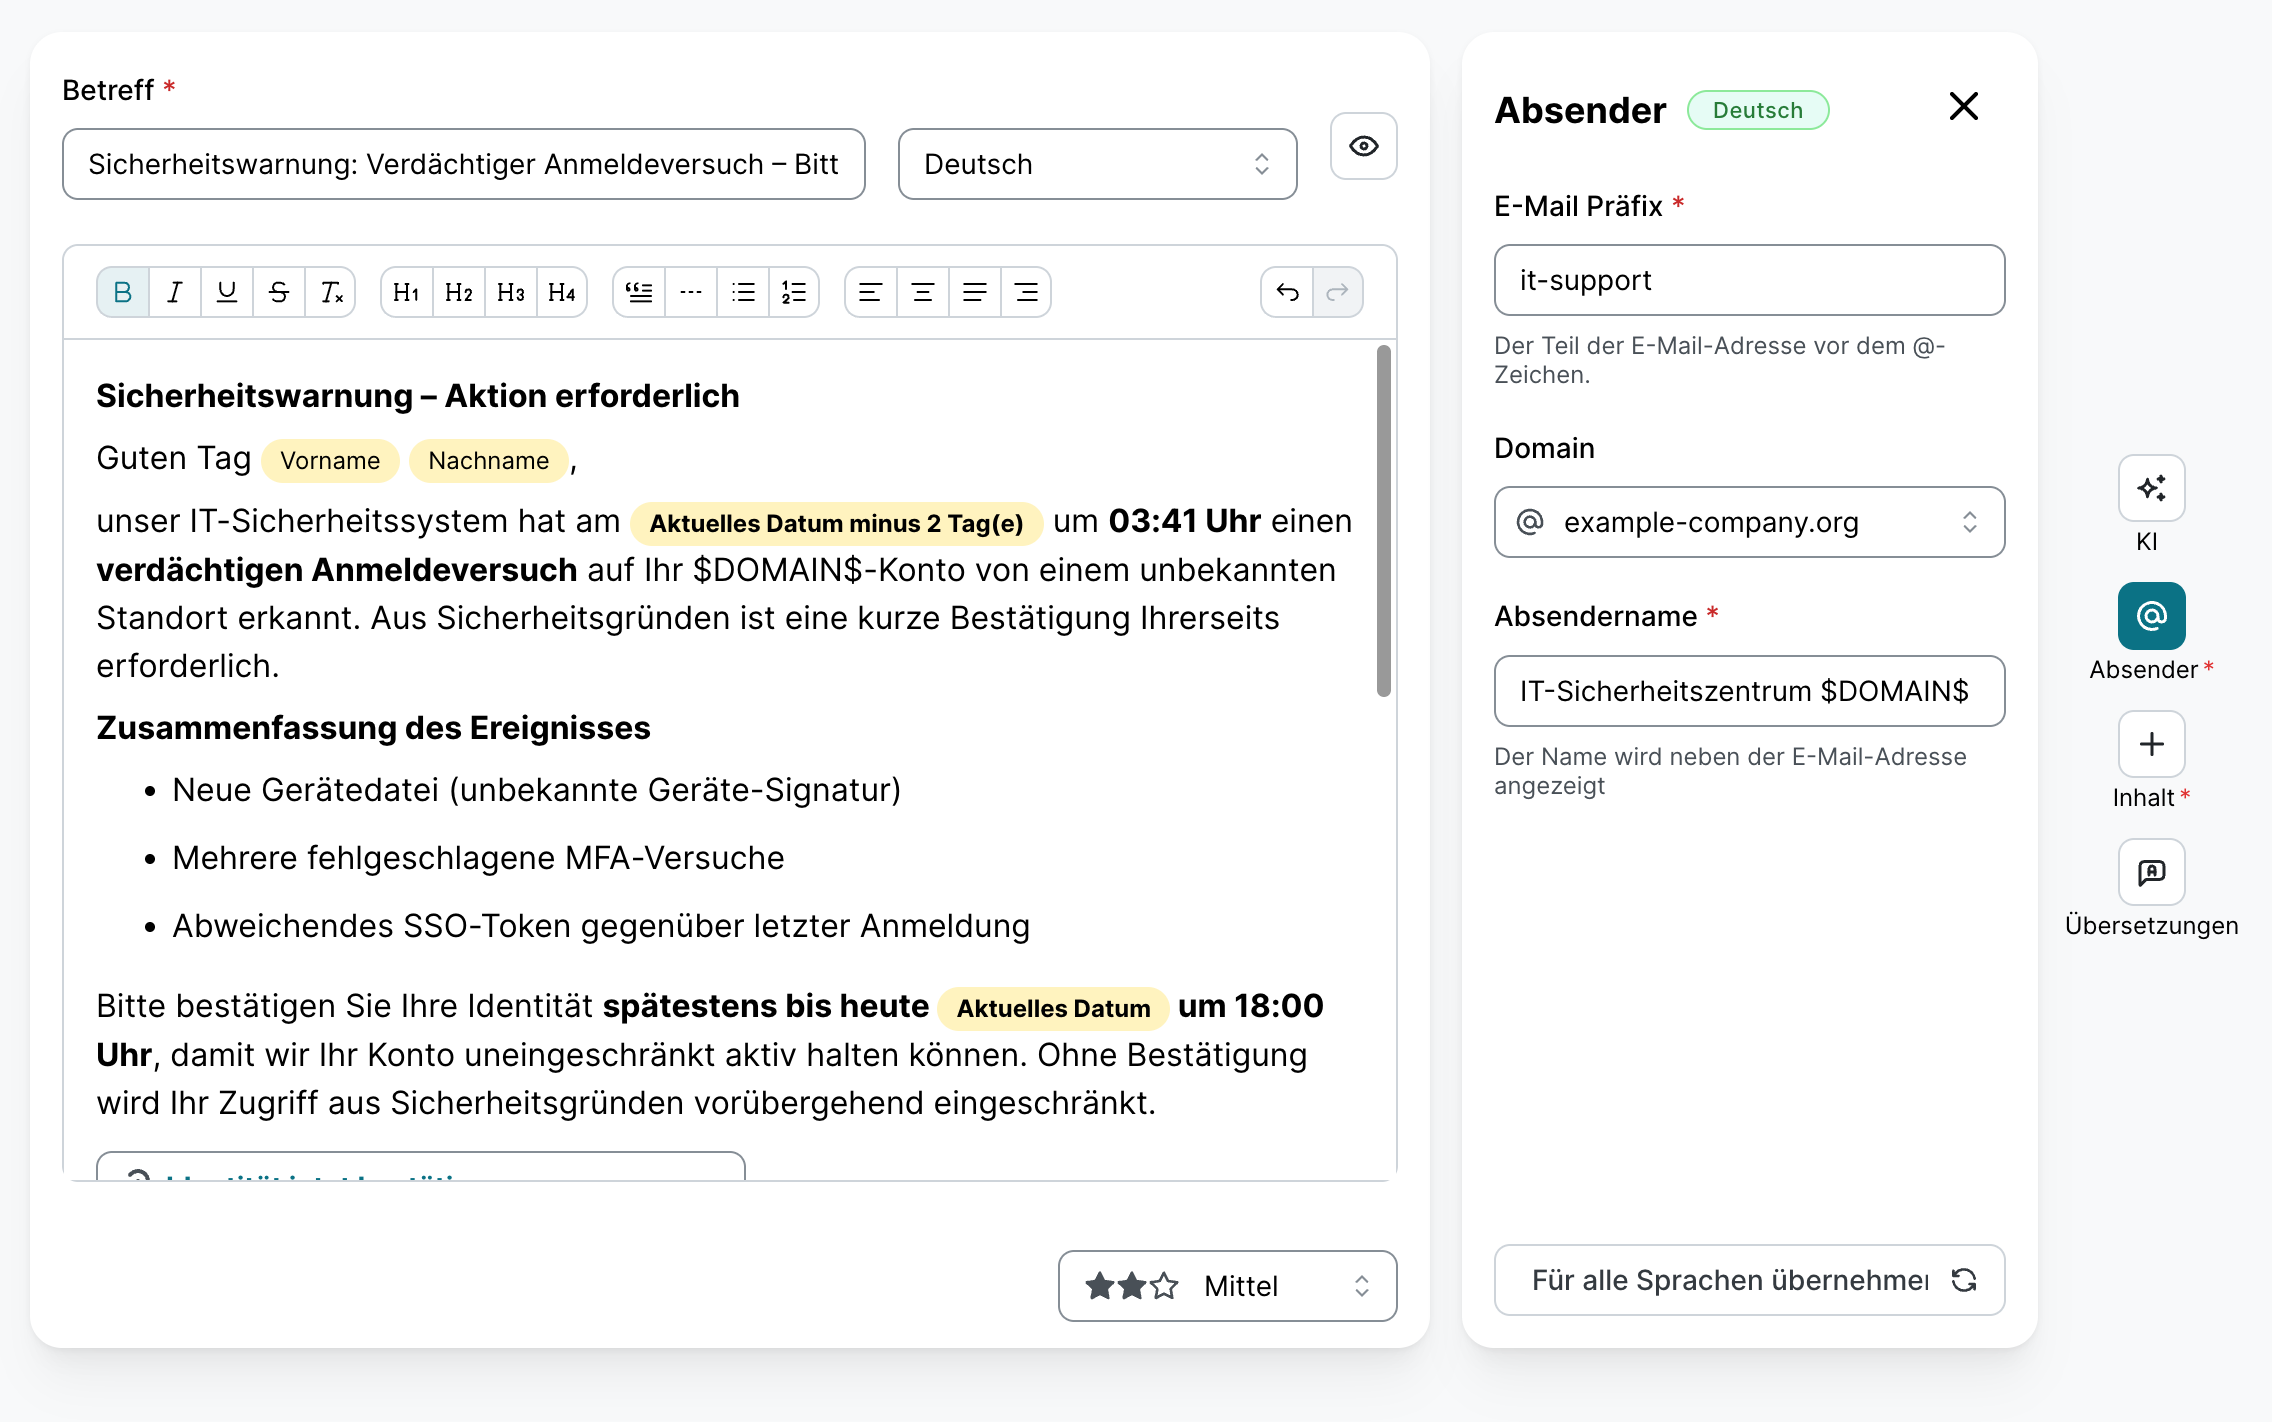2272x1422 pixels.
Task: Apply Heading 2 style
Action: tap(458, 292)
